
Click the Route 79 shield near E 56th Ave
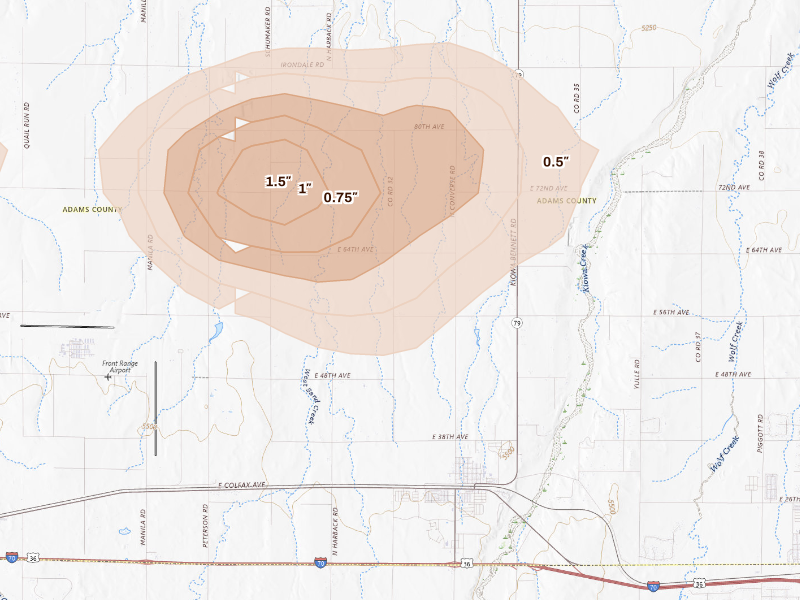[517, 323]
